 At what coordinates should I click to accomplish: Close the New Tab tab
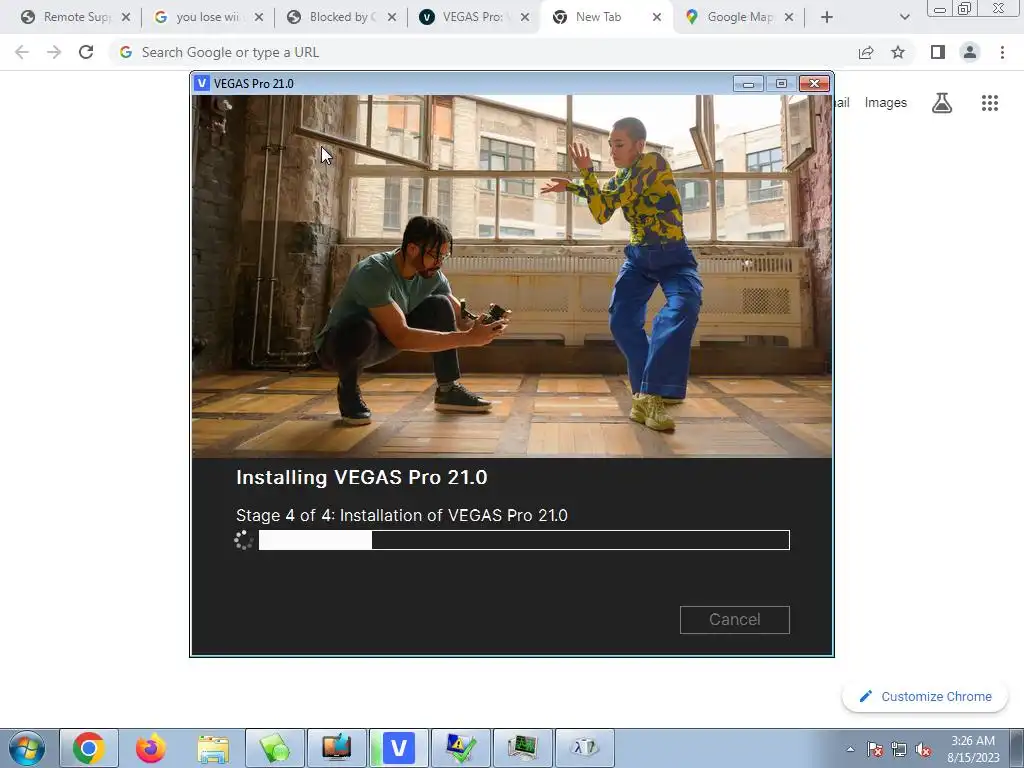point(657,18)
